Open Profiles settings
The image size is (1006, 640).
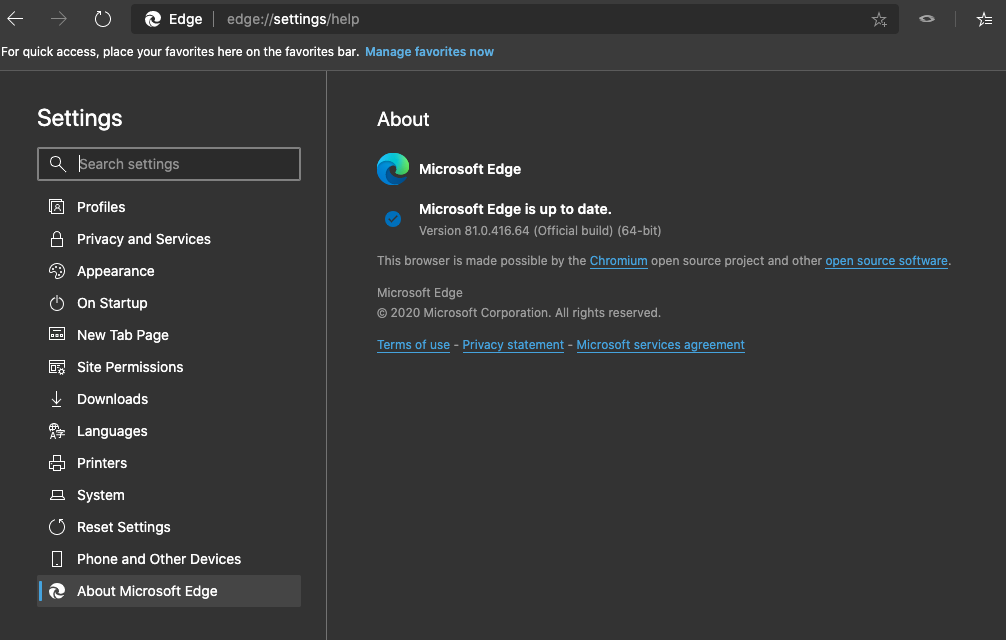click(x=169, y=206)
